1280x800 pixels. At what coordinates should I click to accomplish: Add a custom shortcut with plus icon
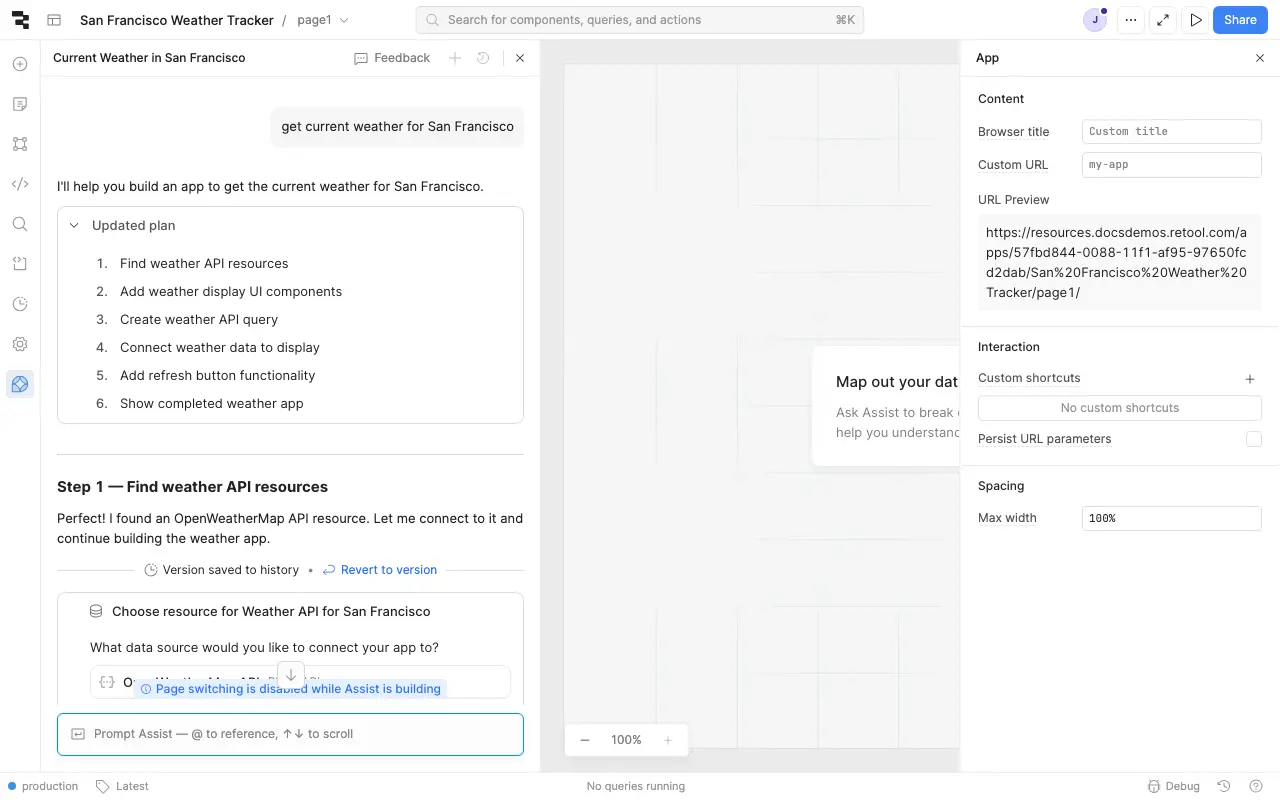coord(1249,379)
